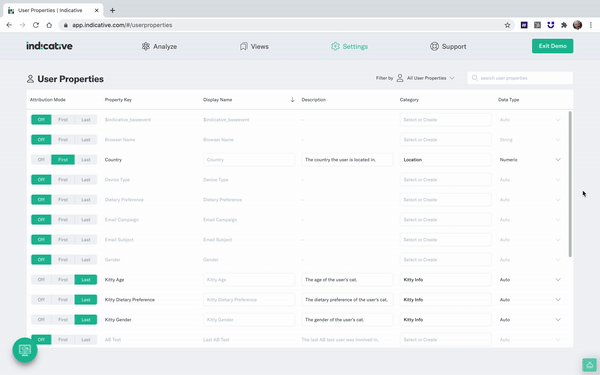Click the blue magnet extension icon

click(551, 25)
